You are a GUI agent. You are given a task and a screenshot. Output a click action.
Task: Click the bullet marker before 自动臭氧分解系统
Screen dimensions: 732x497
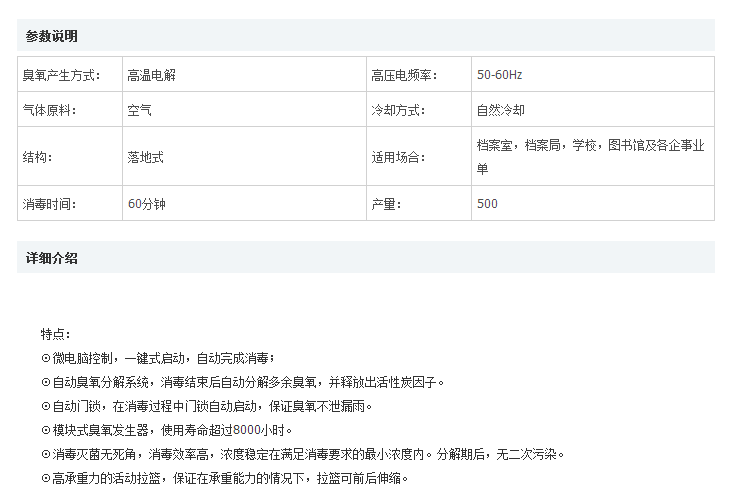46,382
